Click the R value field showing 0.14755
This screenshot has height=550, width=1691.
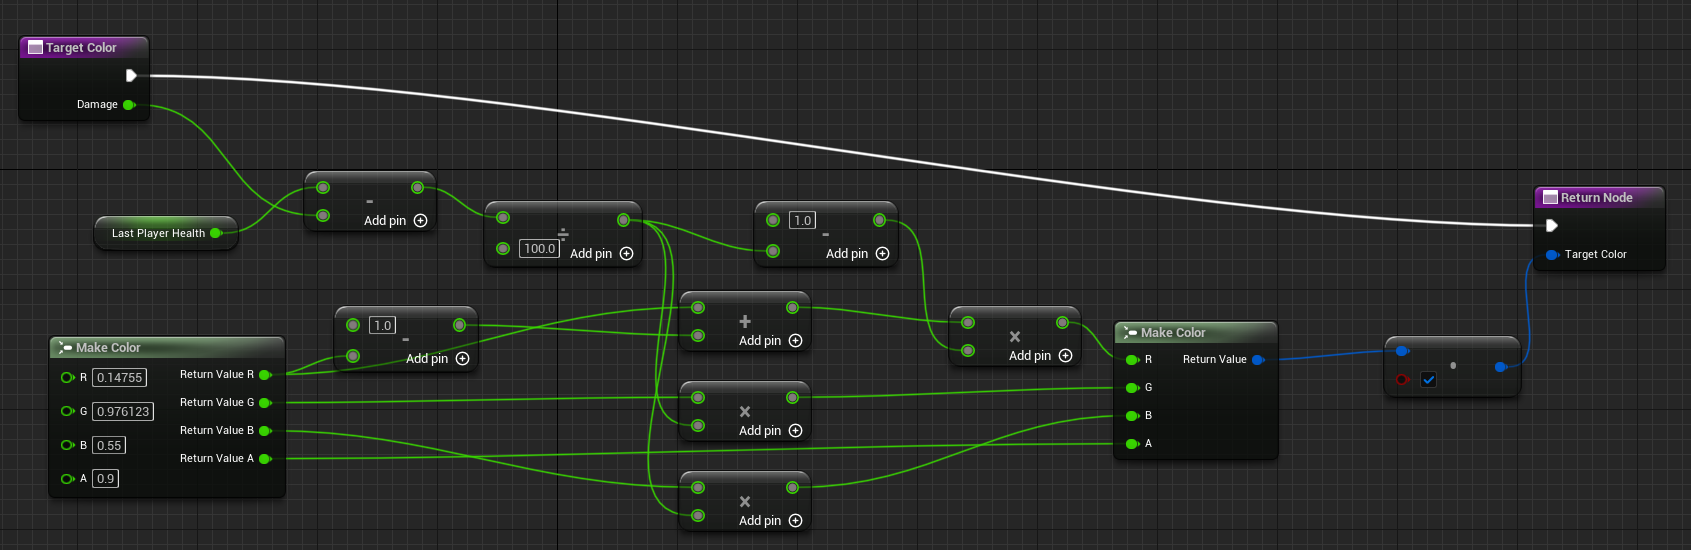click(120, 377)
